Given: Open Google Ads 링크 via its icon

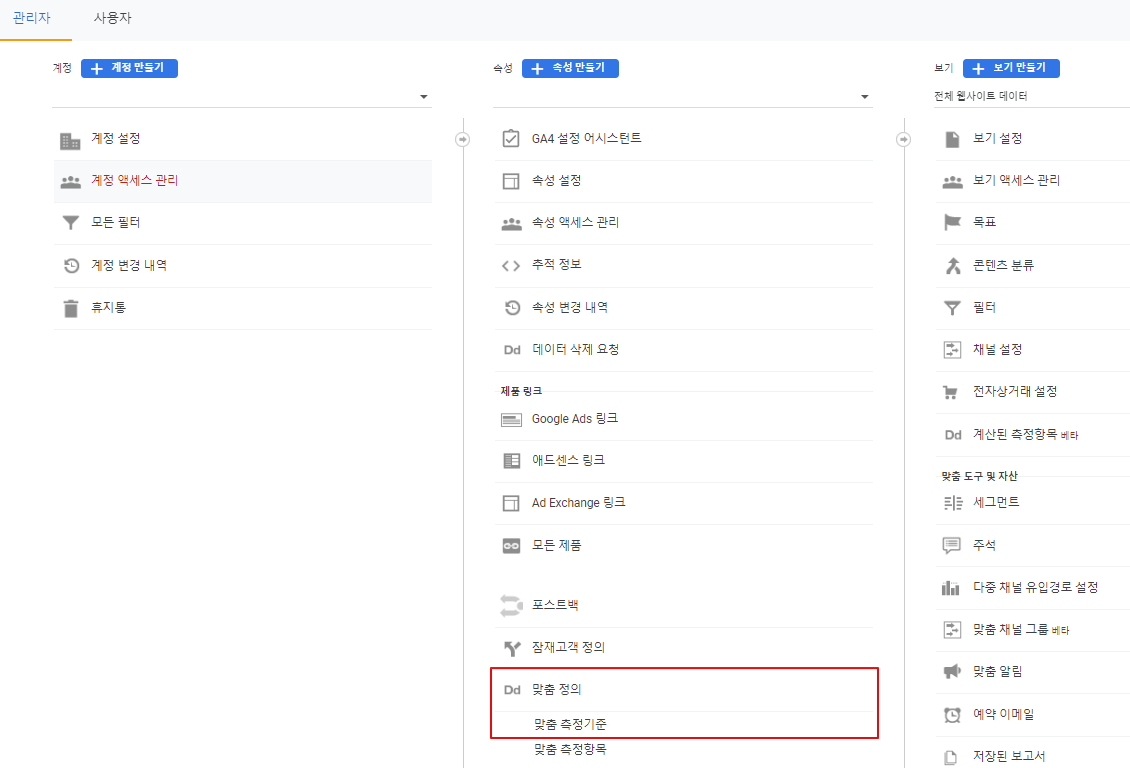Looking at the screenshot, I should click(x=512, y=418).
